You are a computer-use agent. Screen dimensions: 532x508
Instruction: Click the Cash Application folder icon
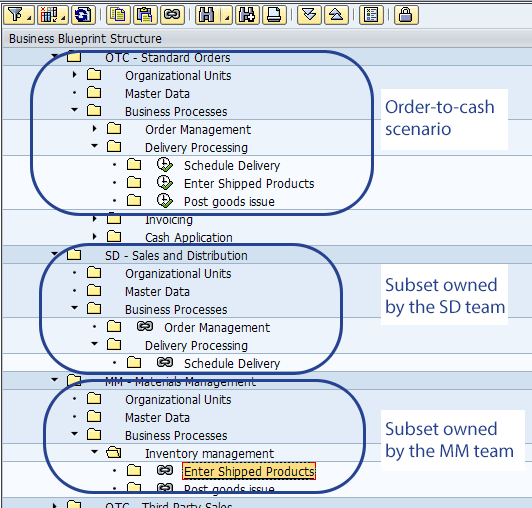(114, 236)
